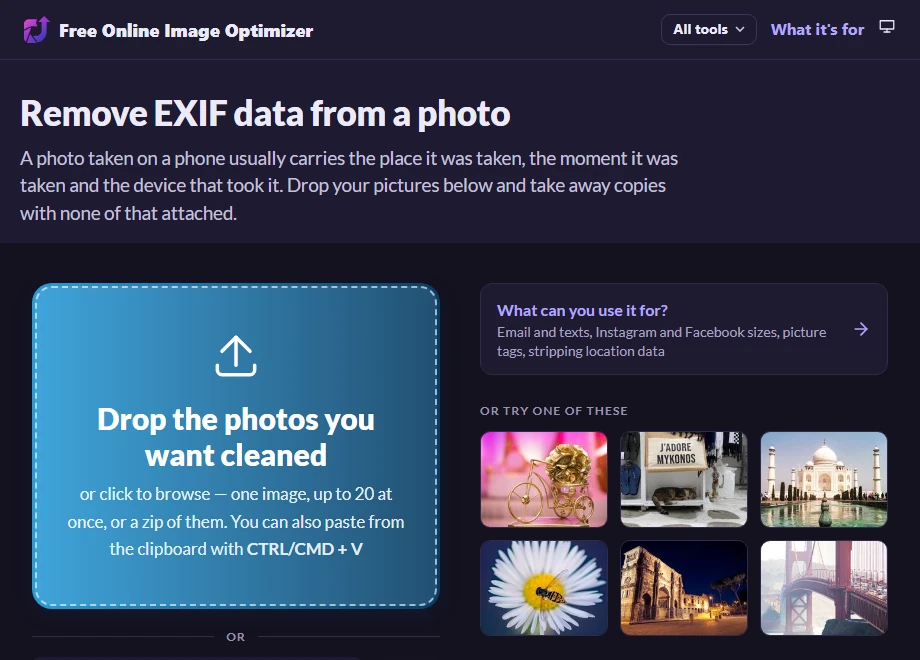Image resolution: width=920 pixels, height=660 pixels.
Task: Select the daisy flower sample image
Action: click(x=544, y=588)
